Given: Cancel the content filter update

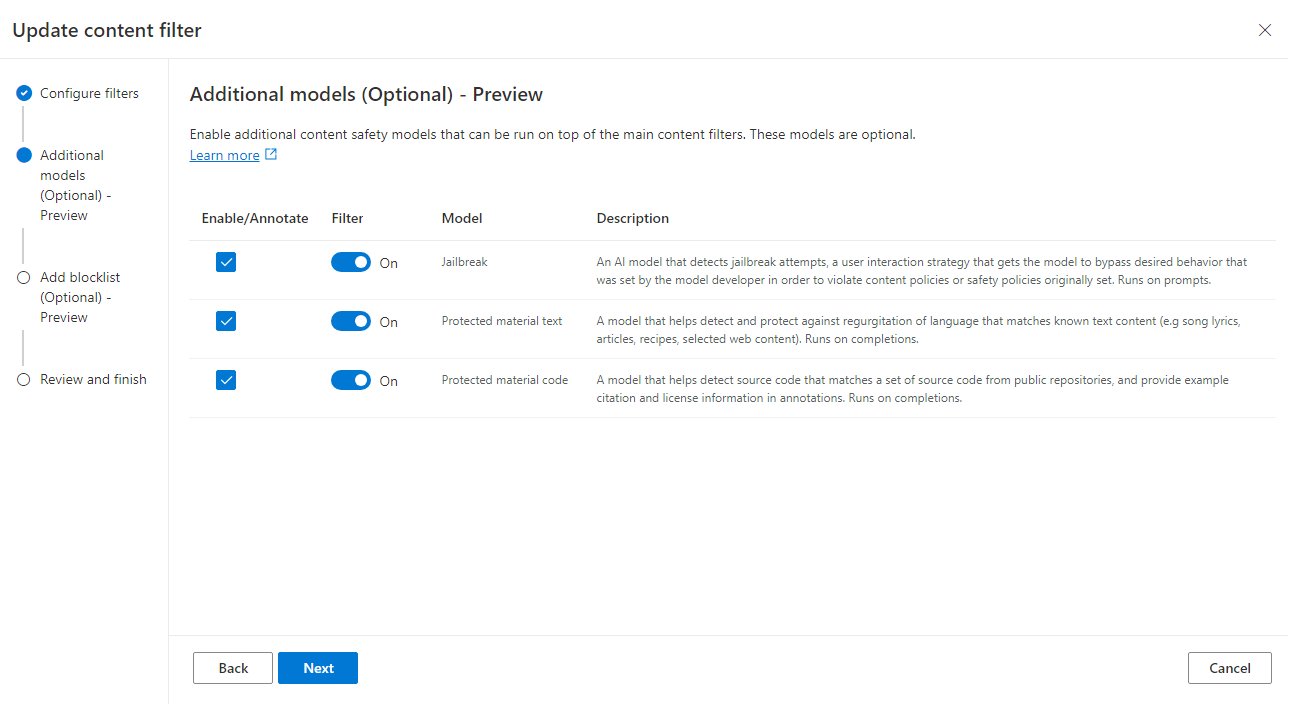Looking at the screenshot, I should (x=1230, y=668).
